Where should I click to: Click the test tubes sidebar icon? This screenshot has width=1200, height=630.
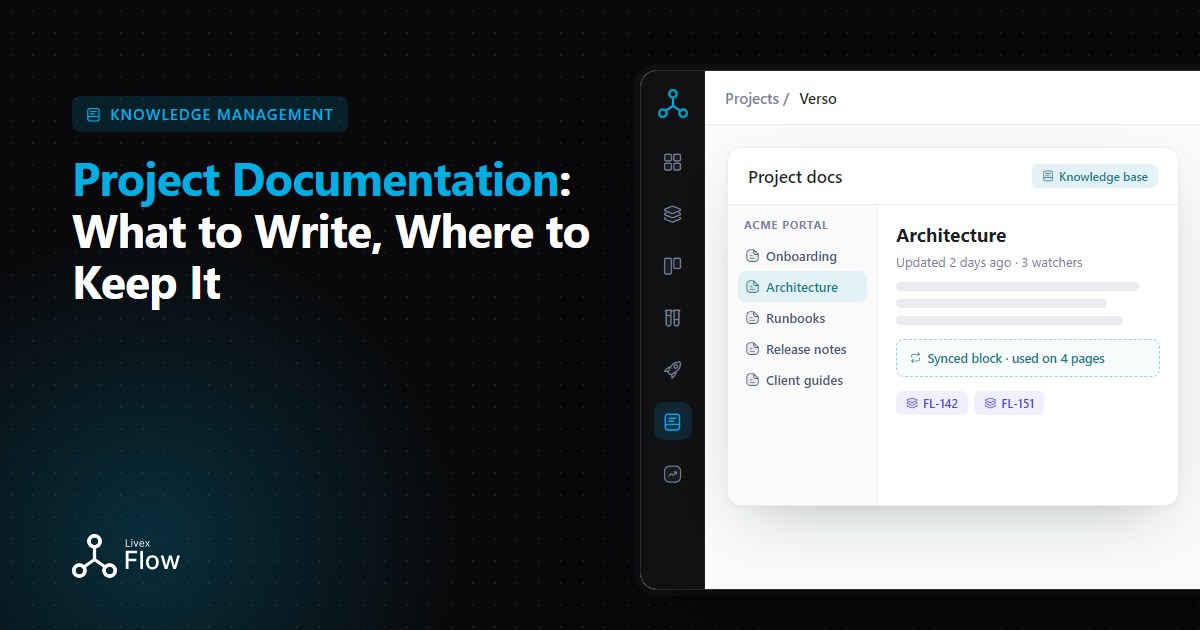tap(672, 318)
